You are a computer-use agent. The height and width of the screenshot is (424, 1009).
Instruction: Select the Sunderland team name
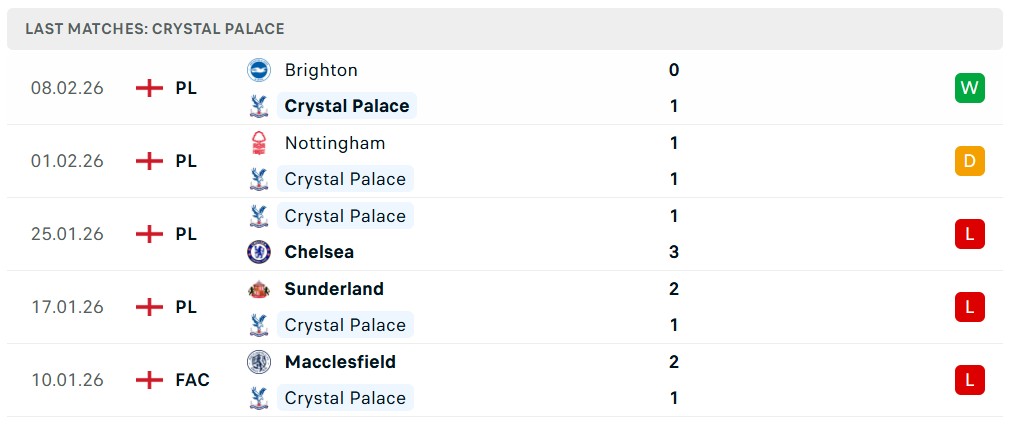(334, 289)
